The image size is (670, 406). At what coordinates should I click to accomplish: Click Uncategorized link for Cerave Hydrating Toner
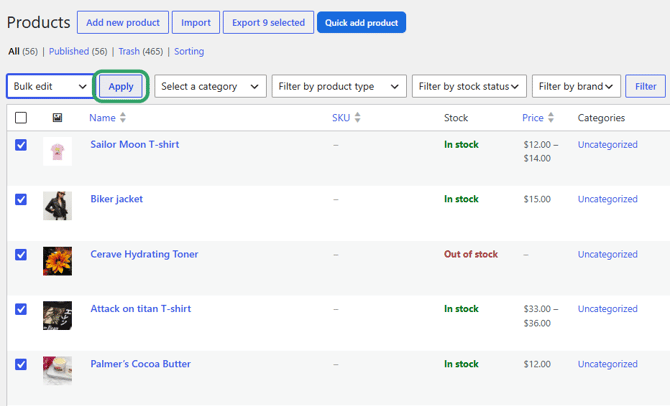(x=608, y=254)
